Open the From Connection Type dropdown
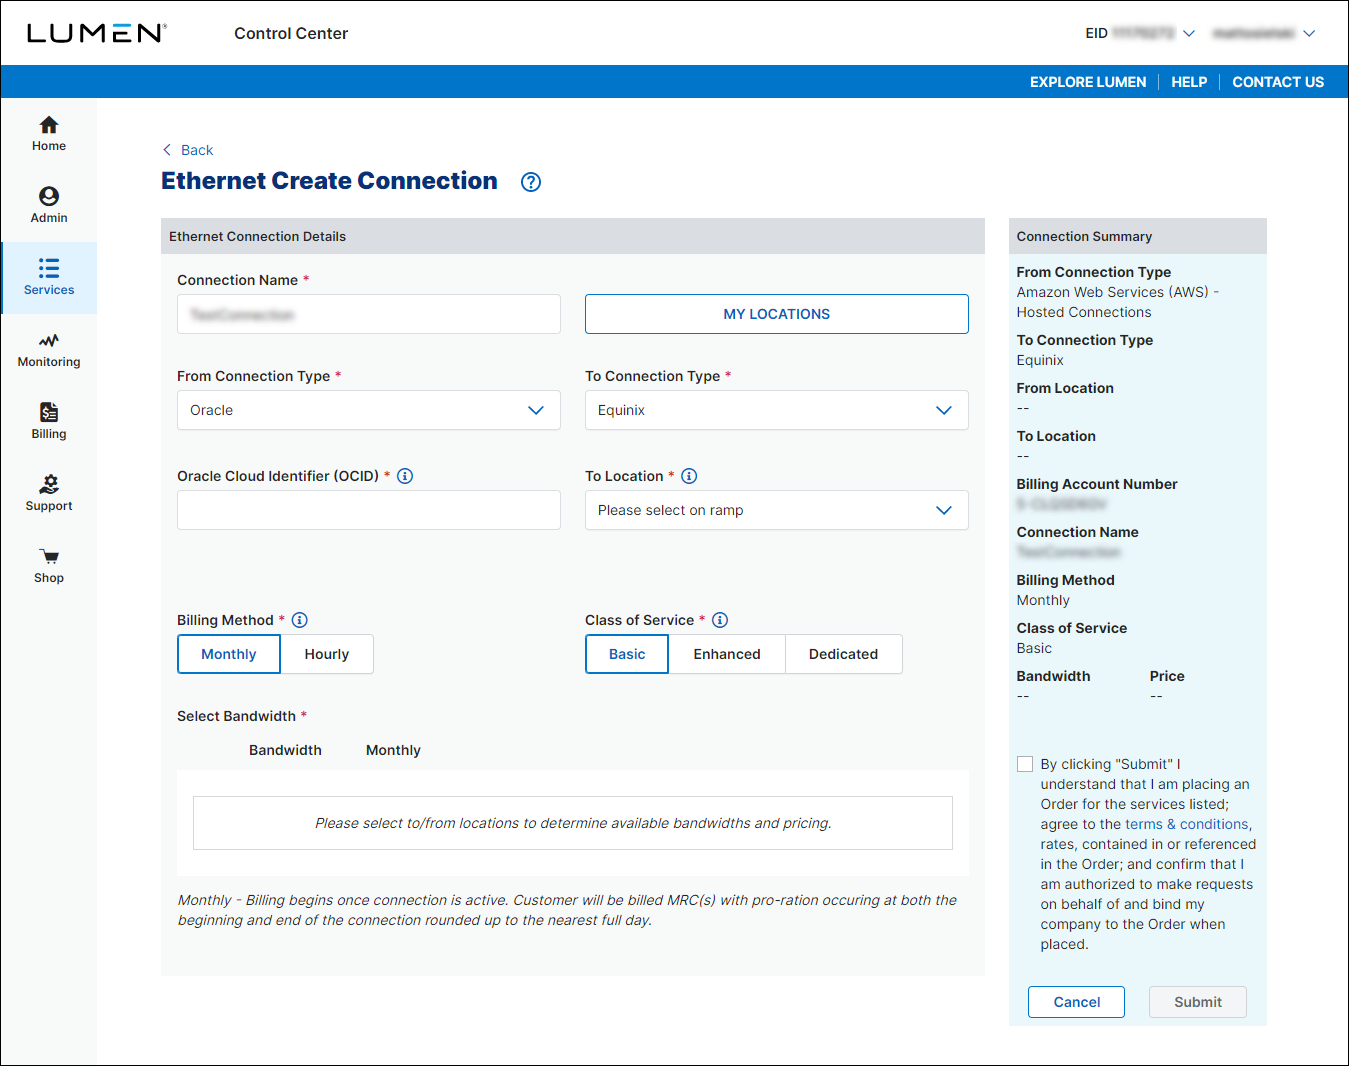This screenshot has height=1066, width=1349. [x=369, y=410]
